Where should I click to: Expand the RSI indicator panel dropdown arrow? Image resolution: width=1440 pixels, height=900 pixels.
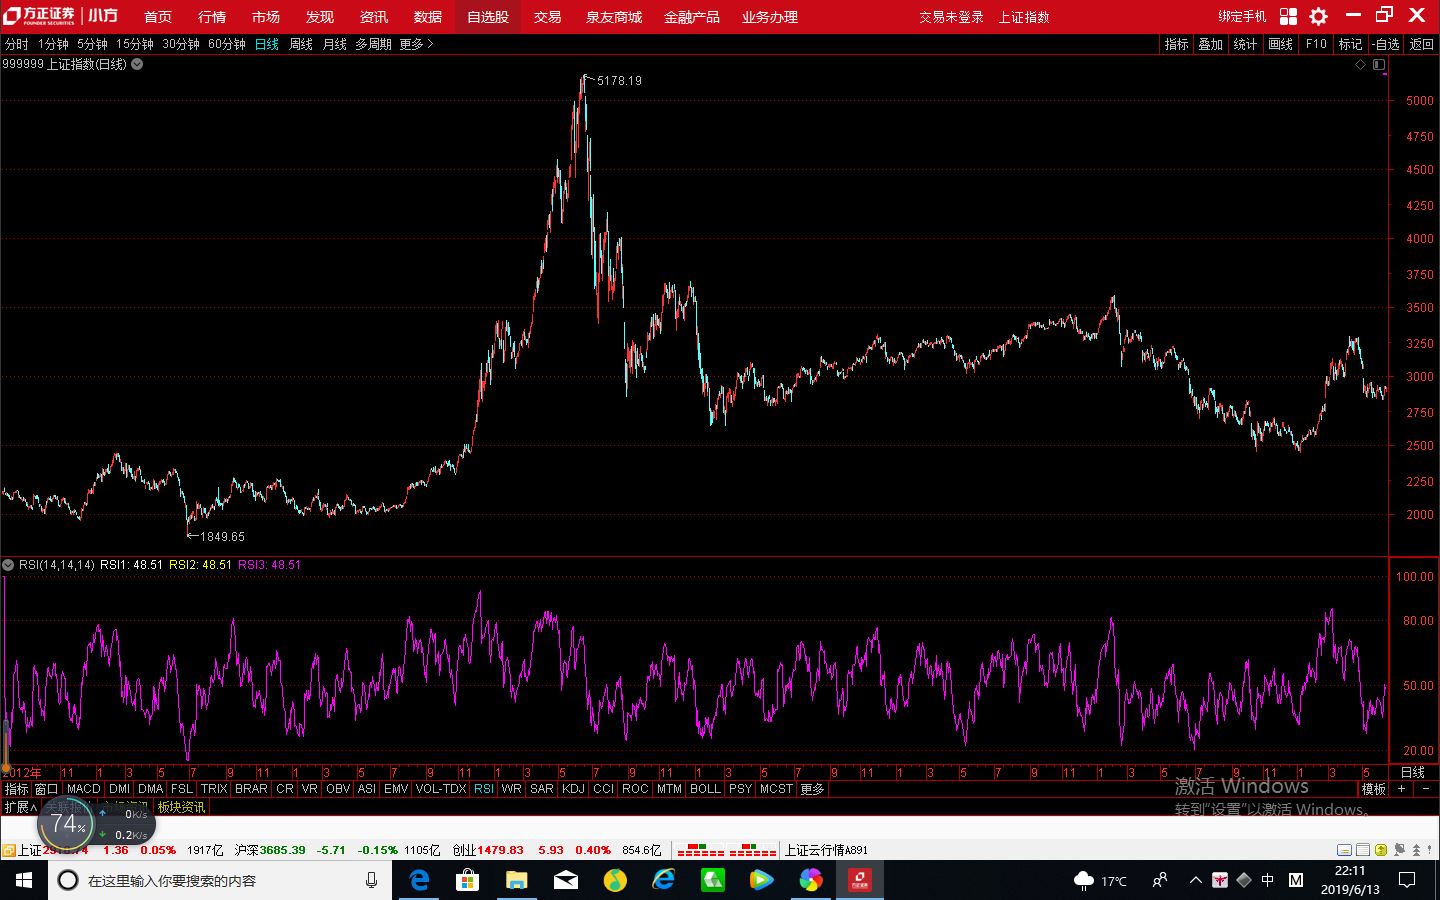8,565
